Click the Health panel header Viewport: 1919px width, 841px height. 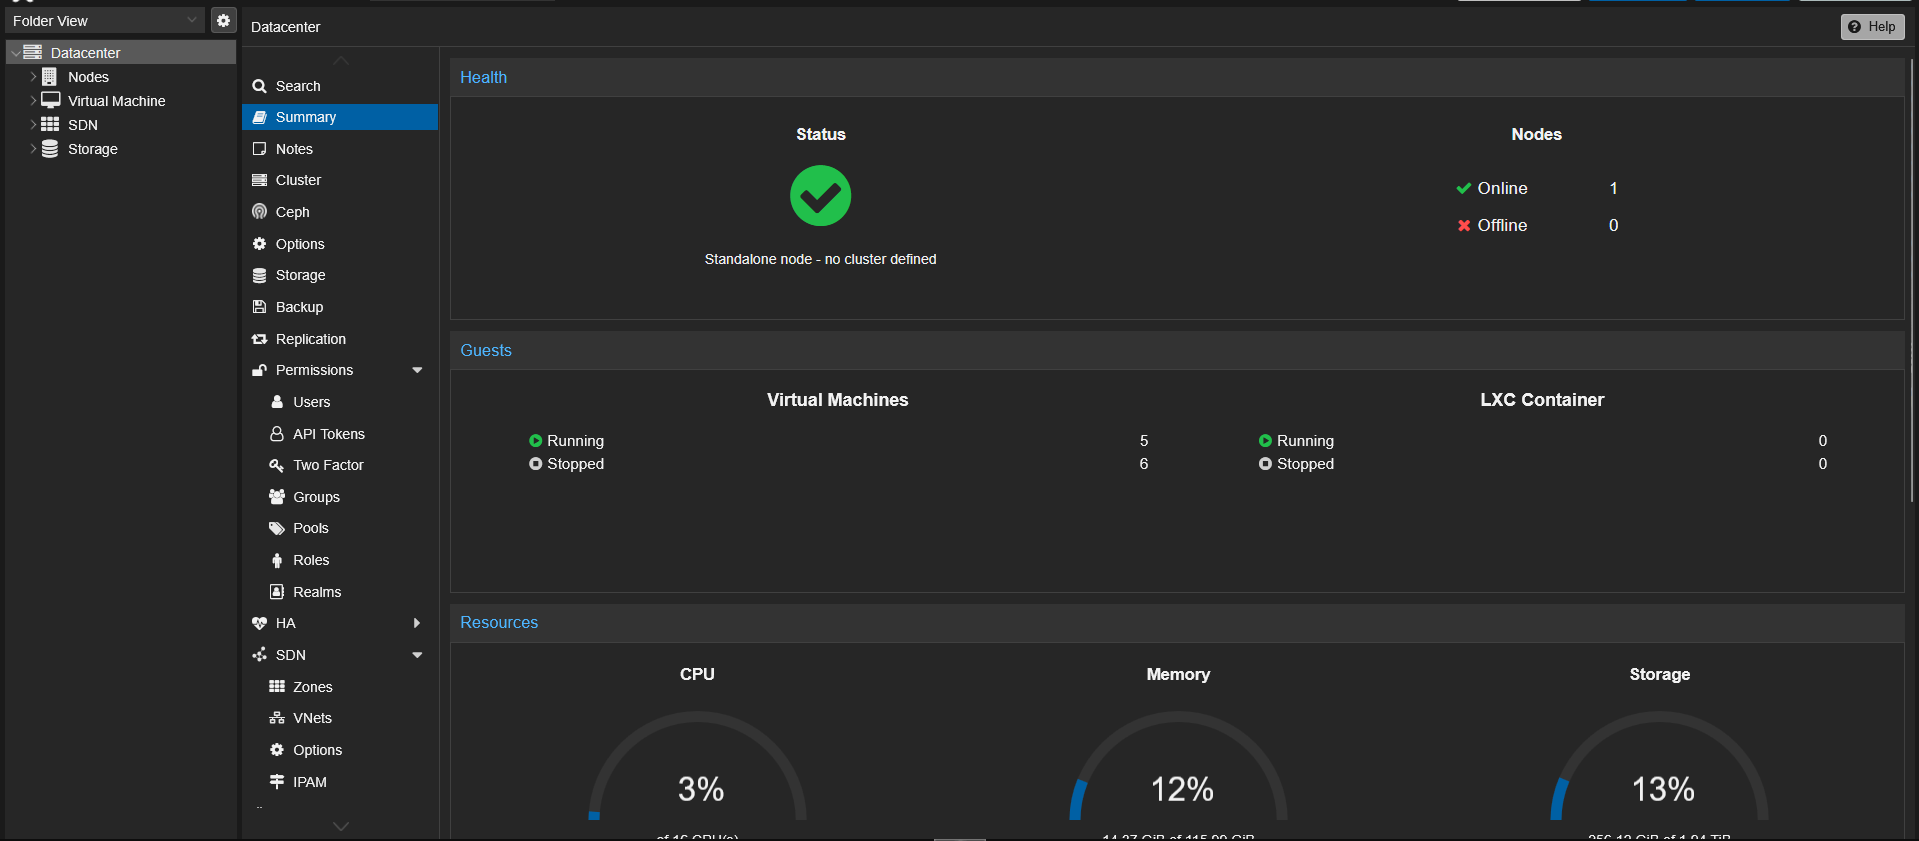point(1177,77)
